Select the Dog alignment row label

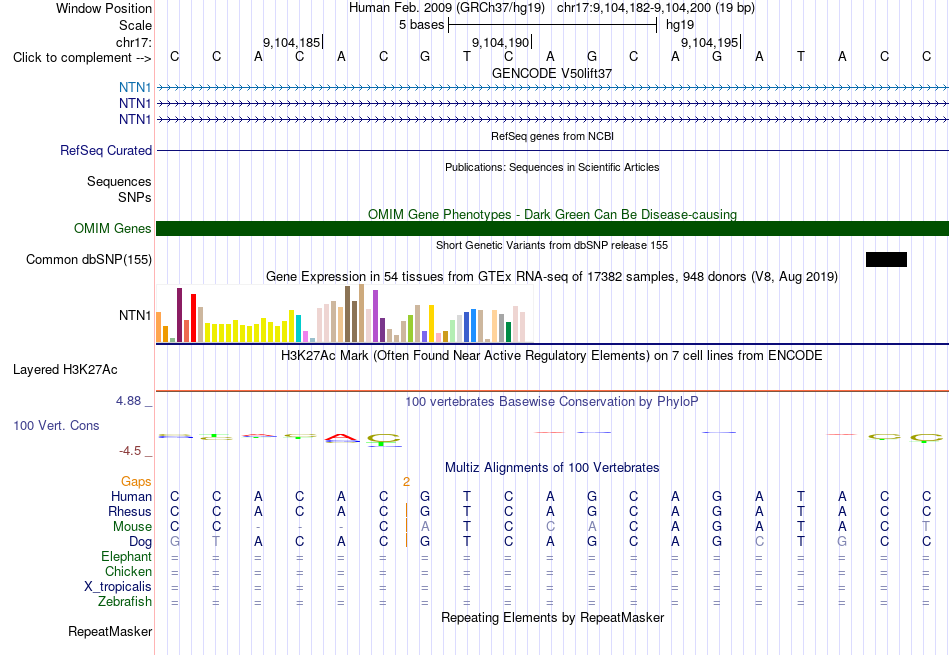point(141,542)
